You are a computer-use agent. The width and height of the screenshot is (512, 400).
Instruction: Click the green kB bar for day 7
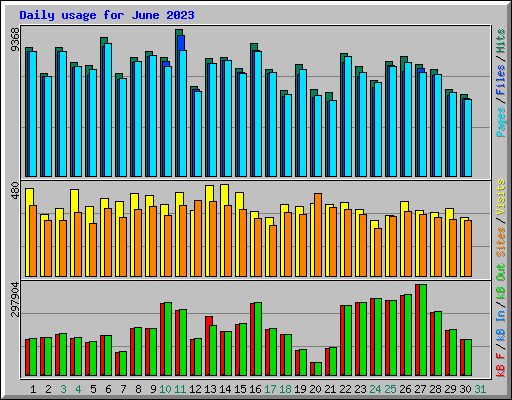tap(123, 363)
